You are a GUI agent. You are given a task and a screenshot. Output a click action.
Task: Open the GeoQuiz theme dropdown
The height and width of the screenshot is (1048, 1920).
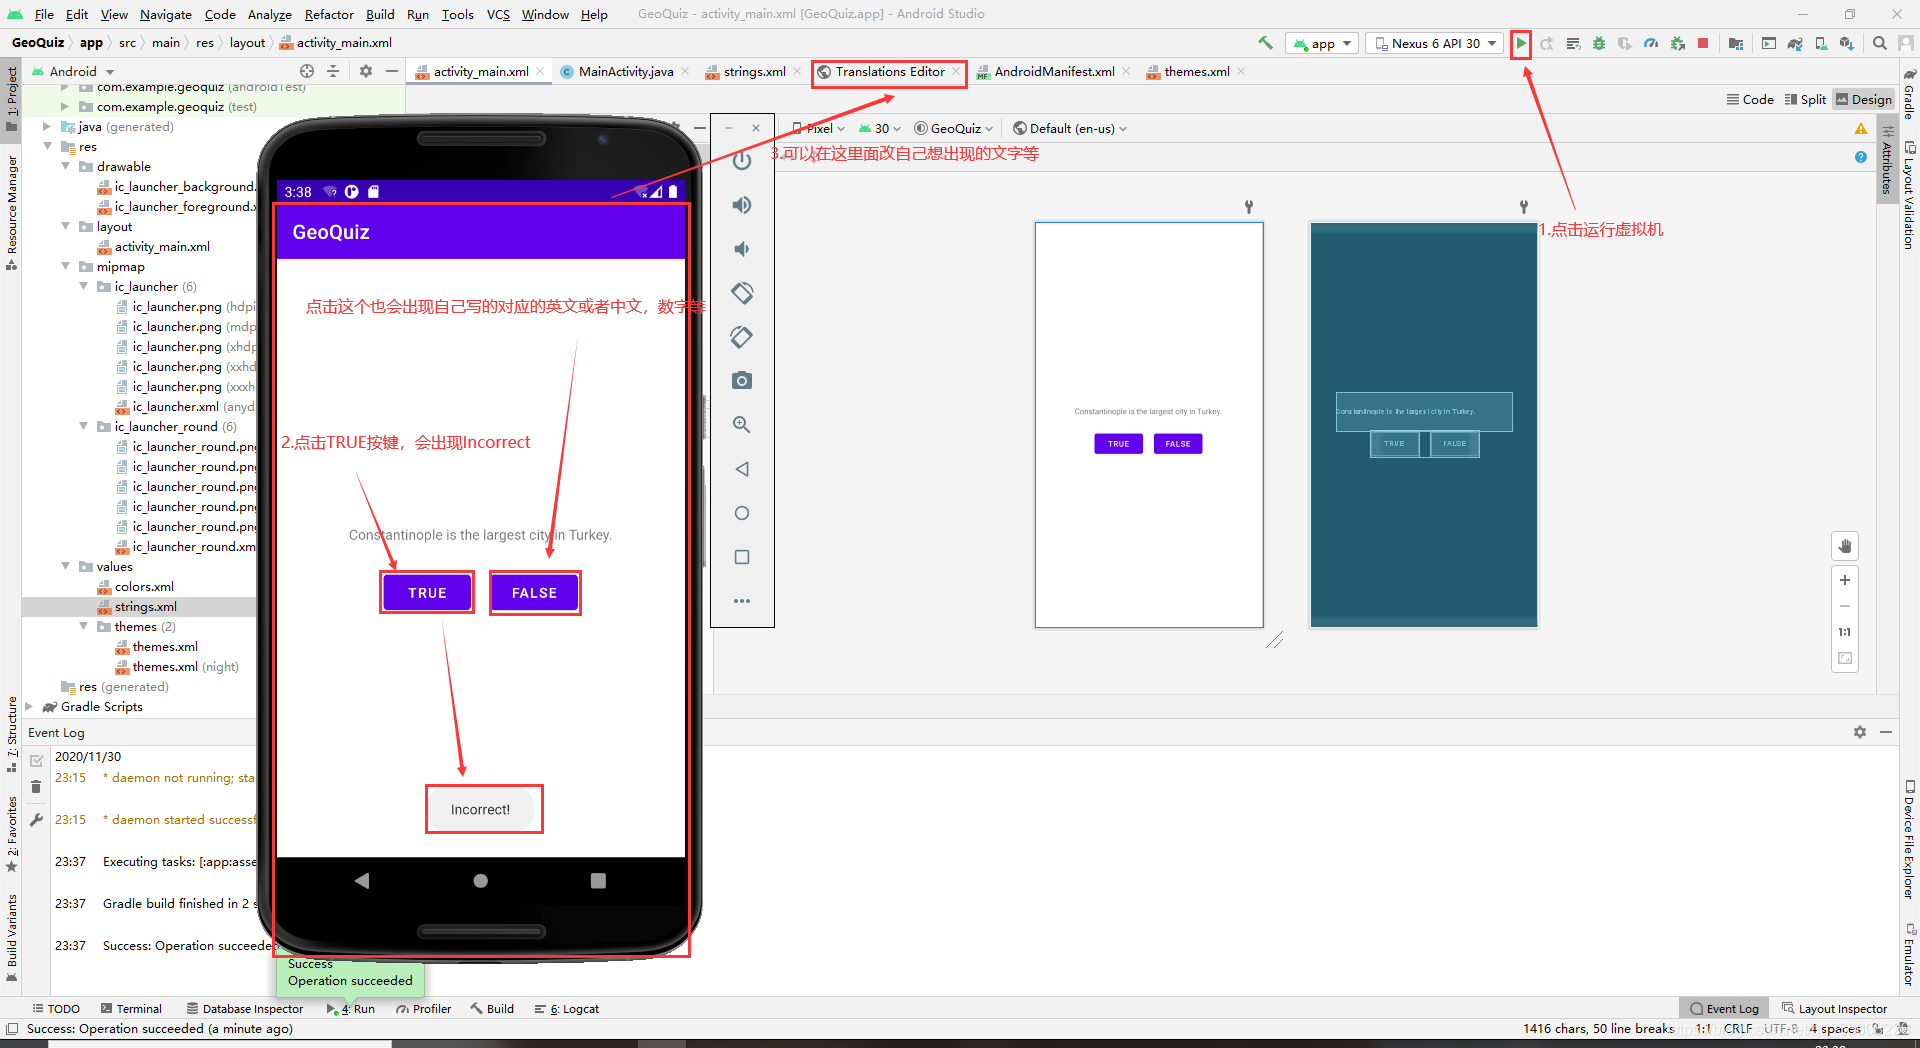[x=954, y=128]
